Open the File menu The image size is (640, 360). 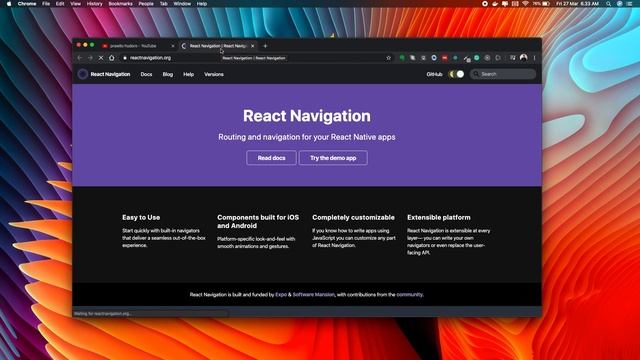coord(46,4)
